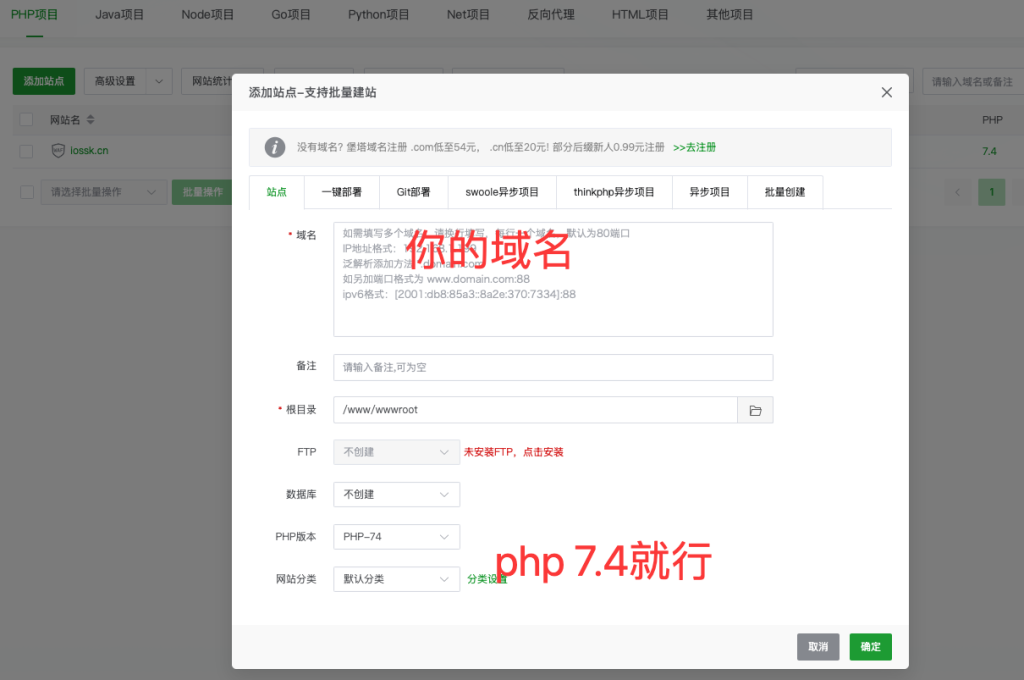
Task: Click the info icon in the domain banner
Action: point(275,147)
